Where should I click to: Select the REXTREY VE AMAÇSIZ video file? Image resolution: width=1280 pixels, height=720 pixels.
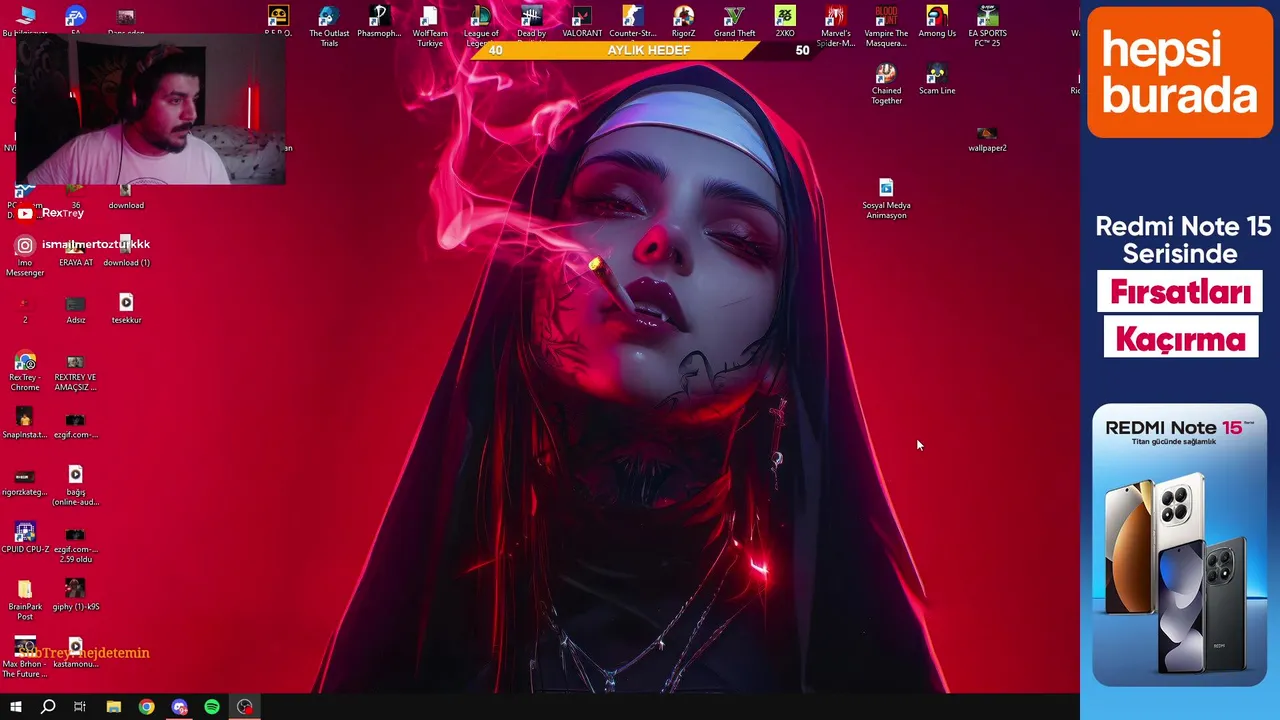pyautogui.click(x=75, y=371)
